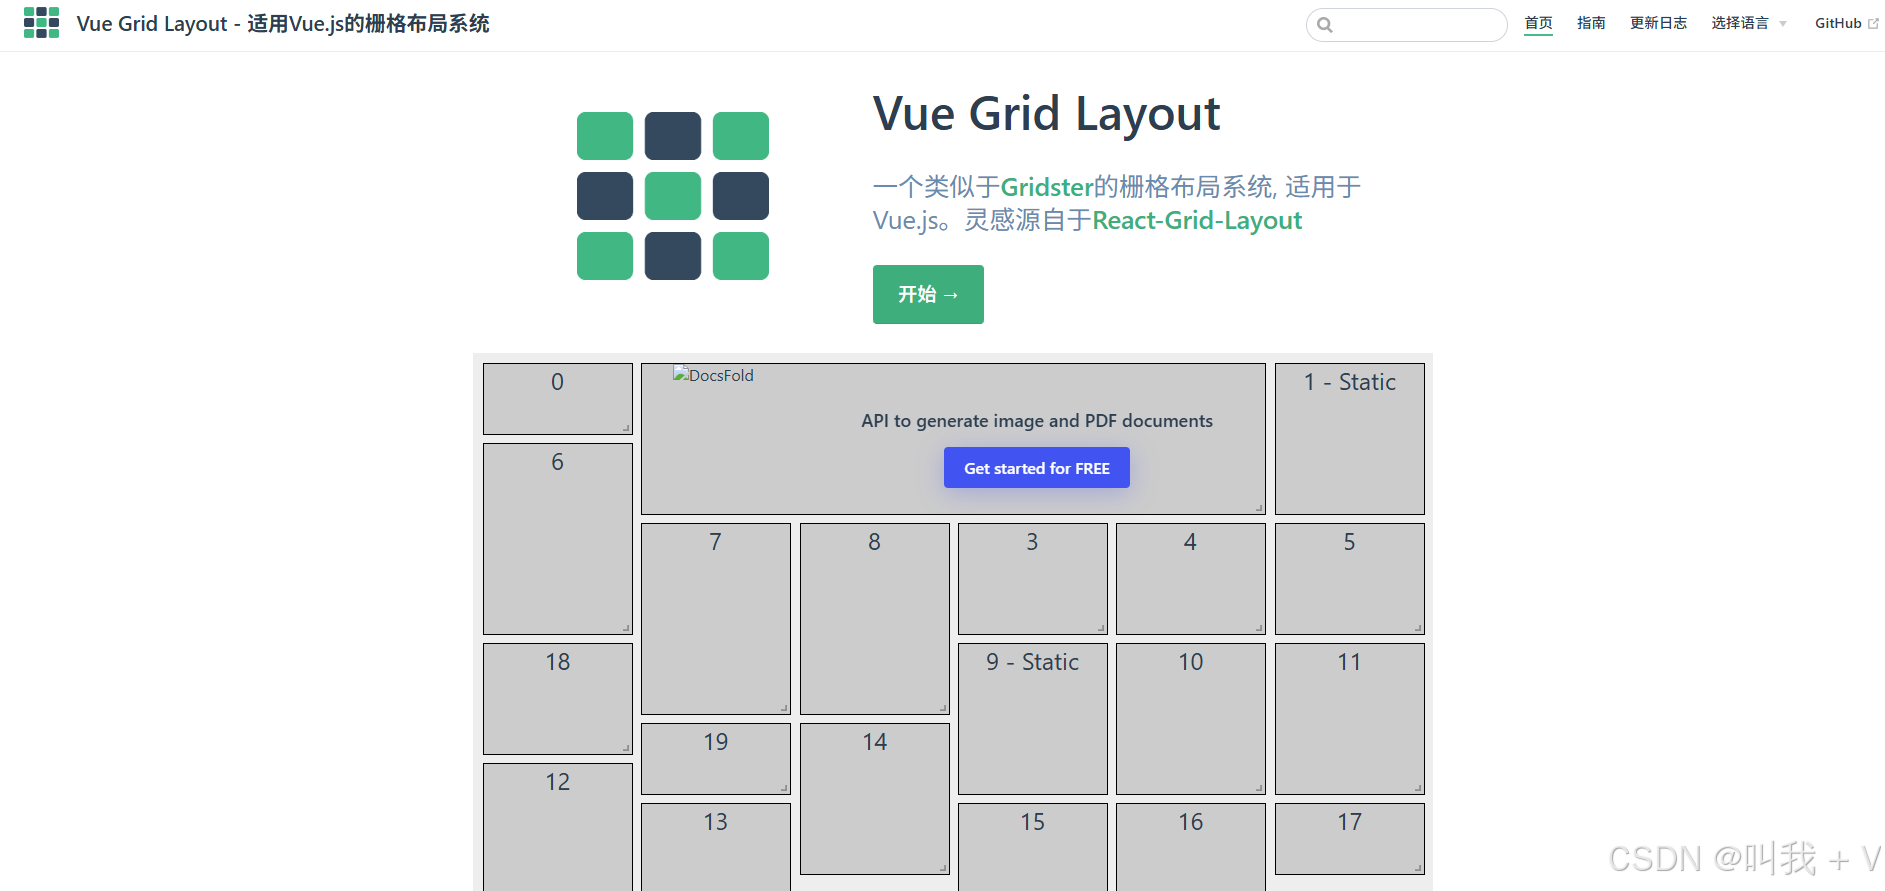Click 'API to generate image and PDF documents' text
1885x891 pixels.
tap(1037, 421)
